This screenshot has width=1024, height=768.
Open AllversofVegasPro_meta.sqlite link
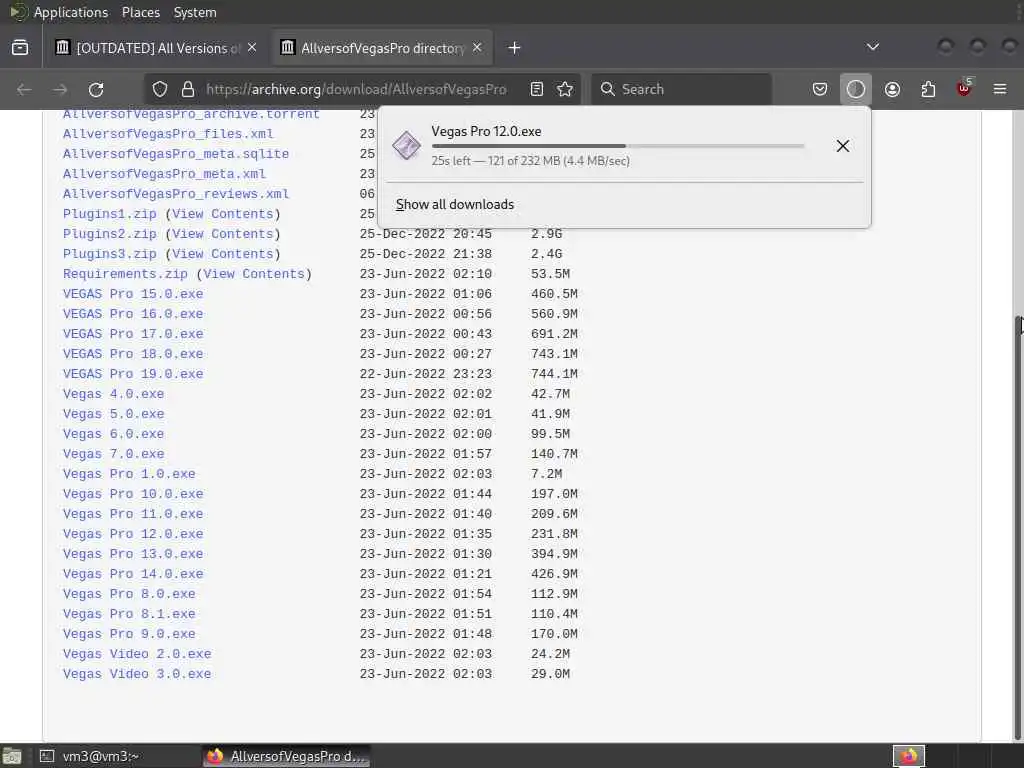point(176,154)
